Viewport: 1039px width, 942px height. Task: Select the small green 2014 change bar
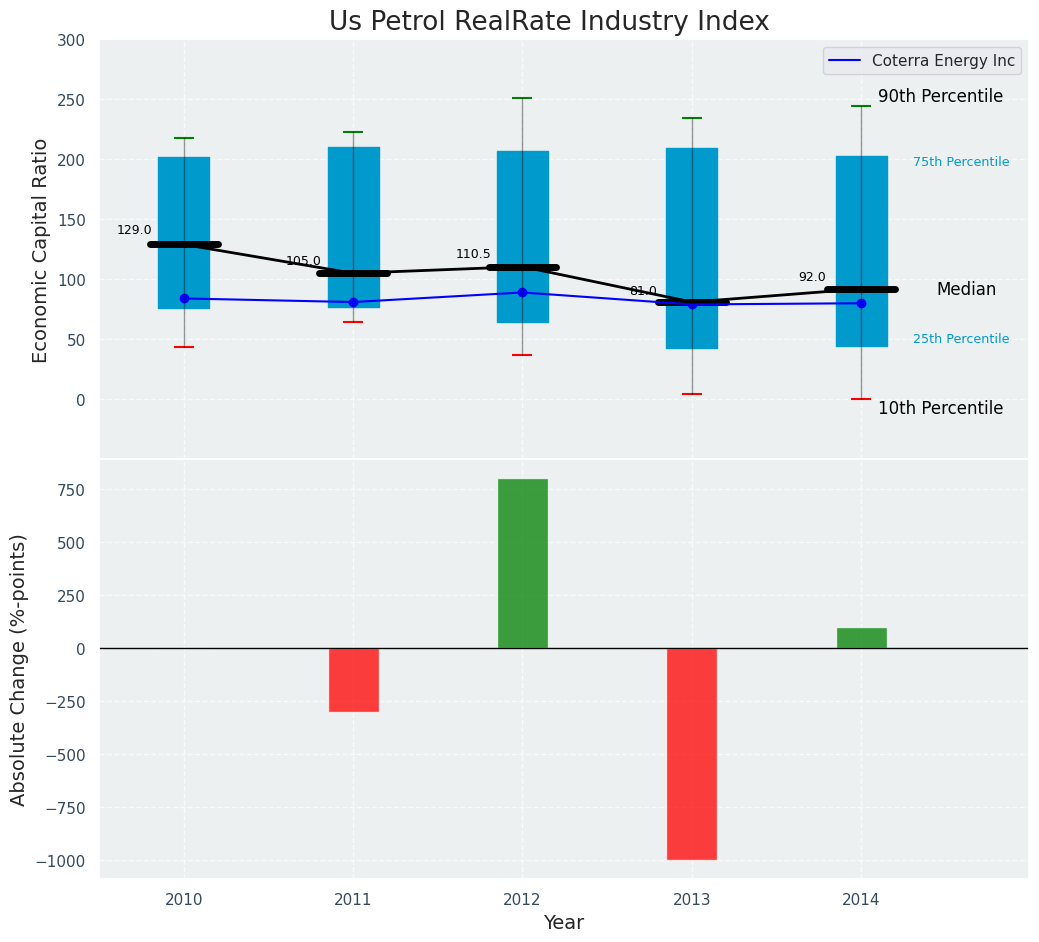pyautogui.click(x=861, y=638)
